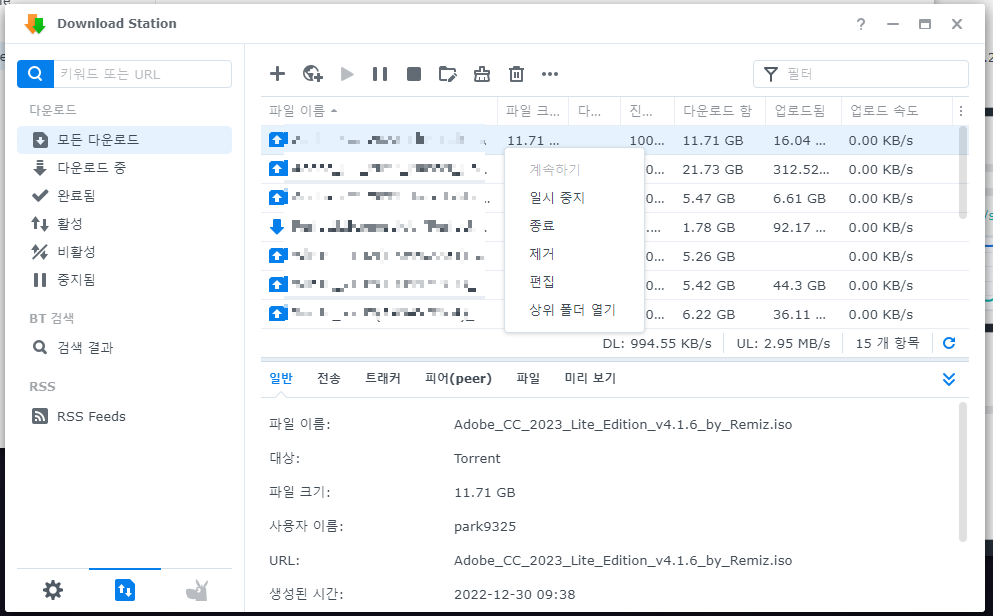Screen dimensions: 993x616
Task: Open the 피어(peer) tab
Action: pyautogui.click(x=458, y=378)
